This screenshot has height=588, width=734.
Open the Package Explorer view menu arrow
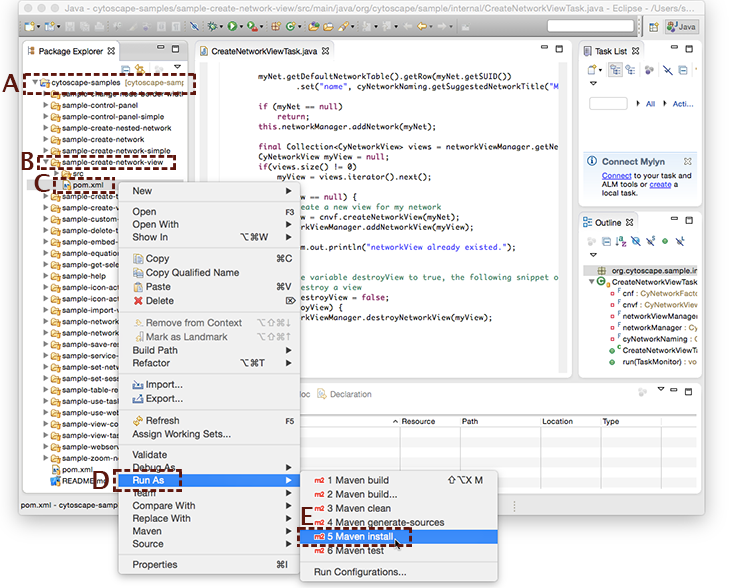(177, 67)
